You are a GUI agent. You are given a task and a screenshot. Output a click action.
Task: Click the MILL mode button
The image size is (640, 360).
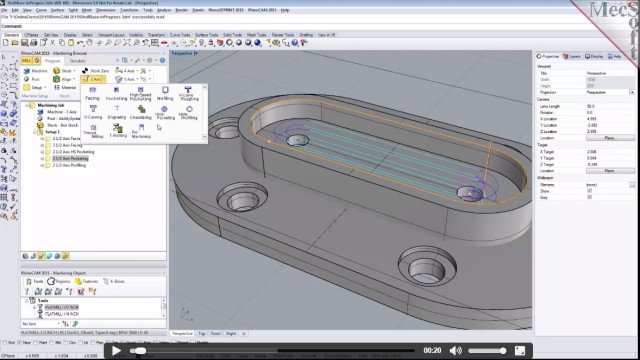point(26,60)
